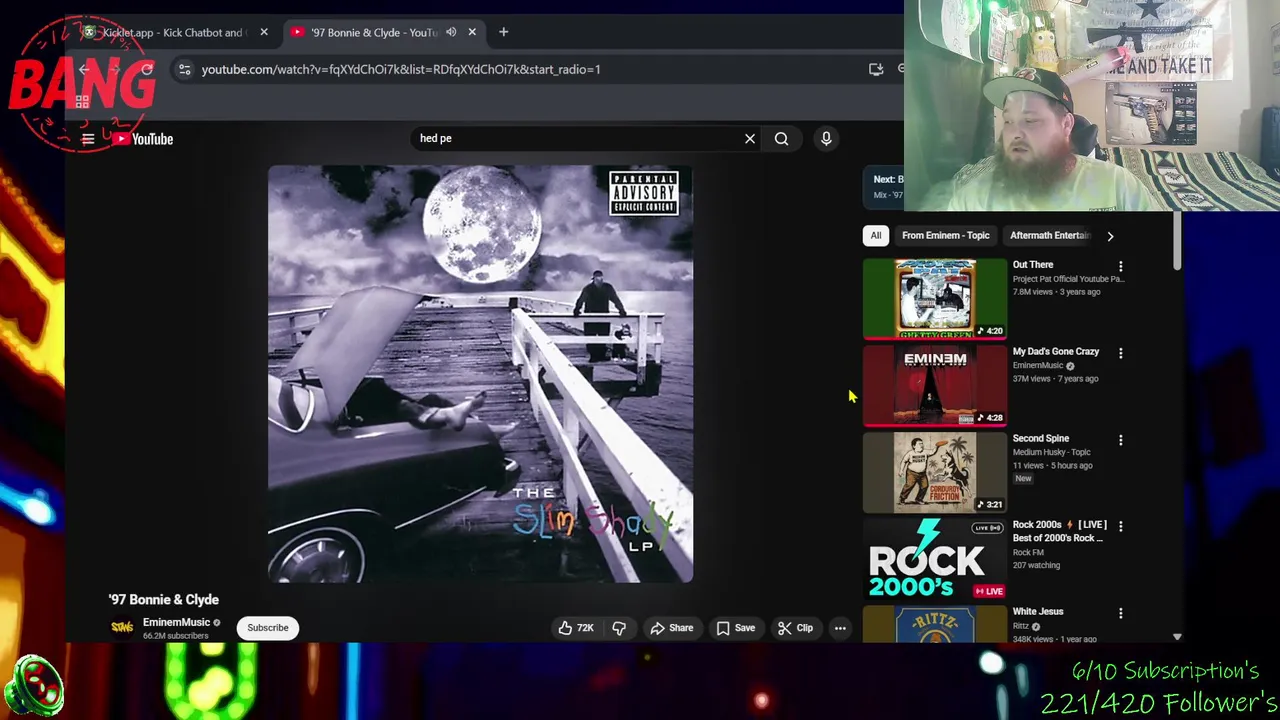Click the White Jesus title

pos(1038,611)
